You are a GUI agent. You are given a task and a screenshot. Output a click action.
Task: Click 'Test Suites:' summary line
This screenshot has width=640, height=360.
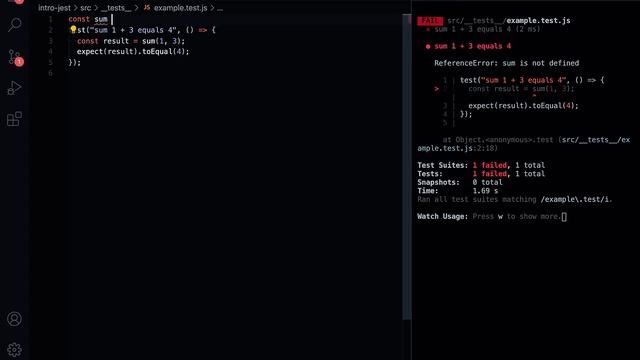pyautogui.click(x=481, y=165)
